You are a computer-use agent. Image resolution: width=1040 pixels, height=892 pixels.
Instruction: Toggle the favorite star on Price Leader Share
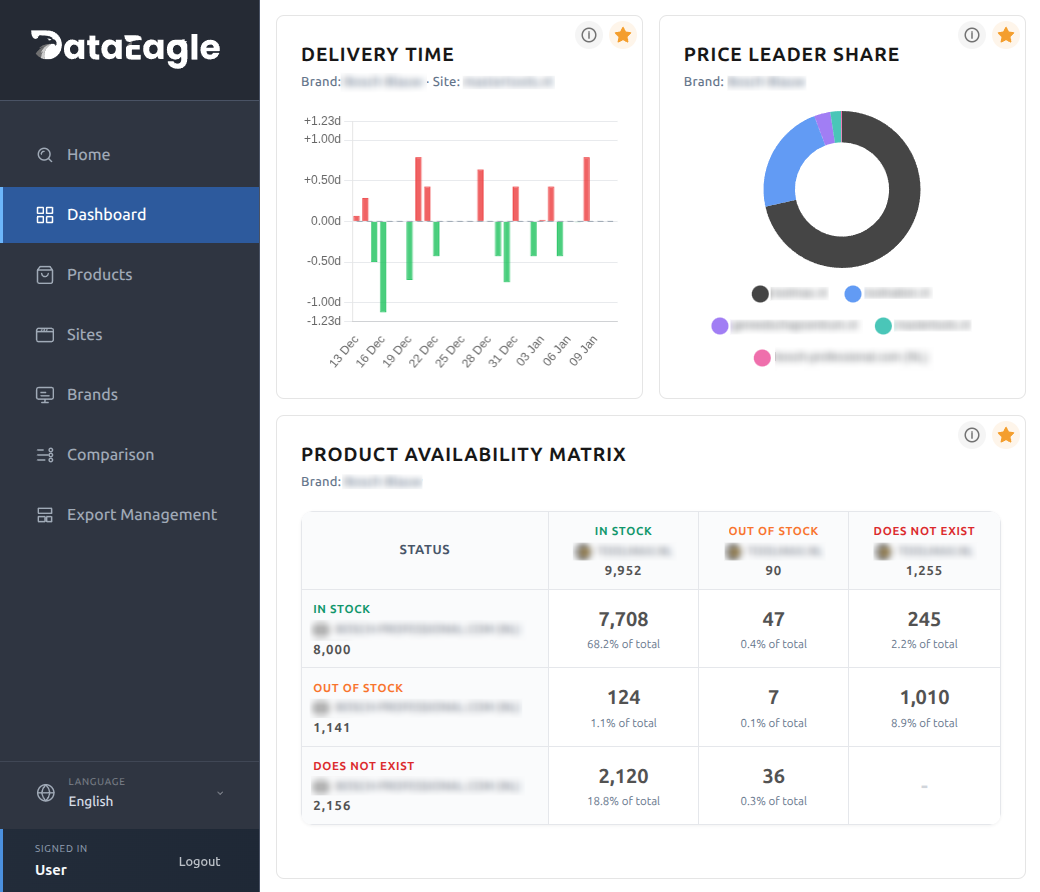pyautogui.click(x=1006, y=34)
